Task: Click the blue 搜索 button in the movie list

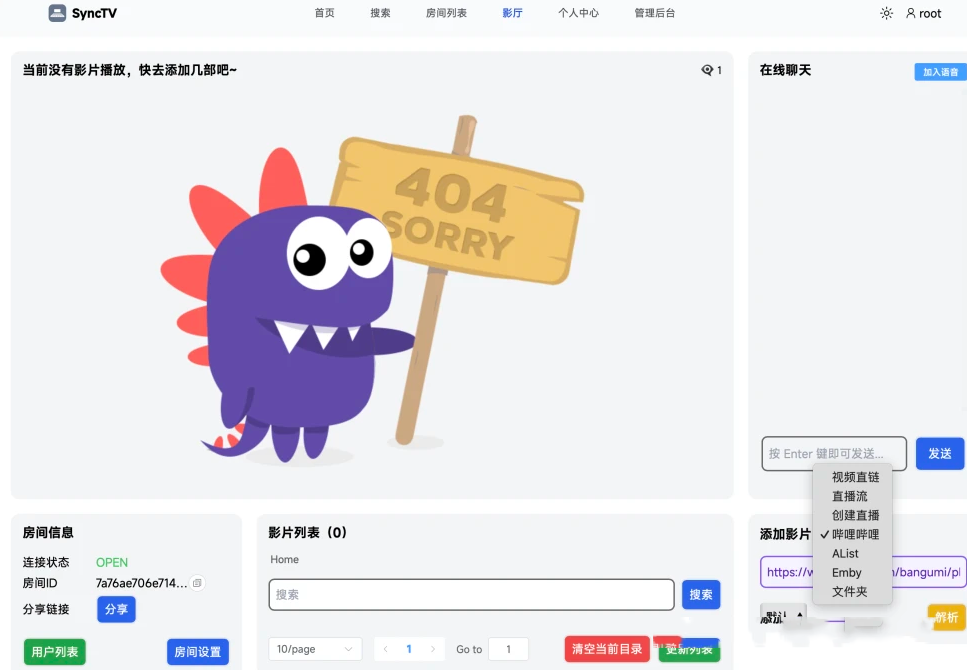Action: (x=701, y=594)
